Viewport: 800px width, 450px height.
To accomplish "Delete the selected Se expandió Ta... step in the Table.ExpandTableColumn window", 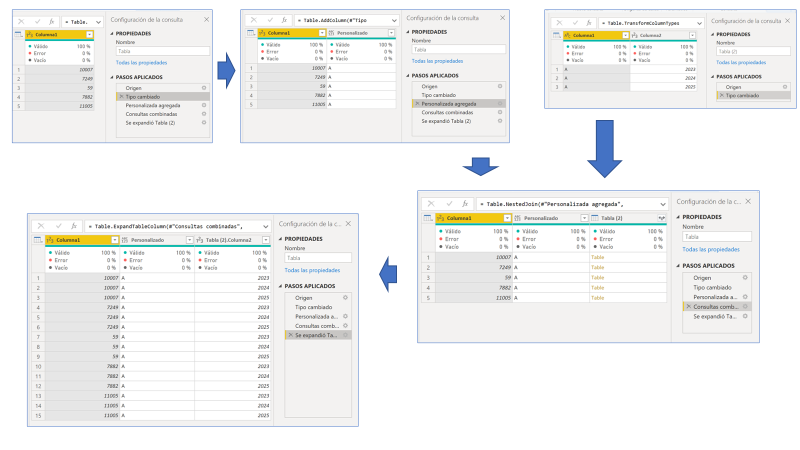I will [291, 335].
